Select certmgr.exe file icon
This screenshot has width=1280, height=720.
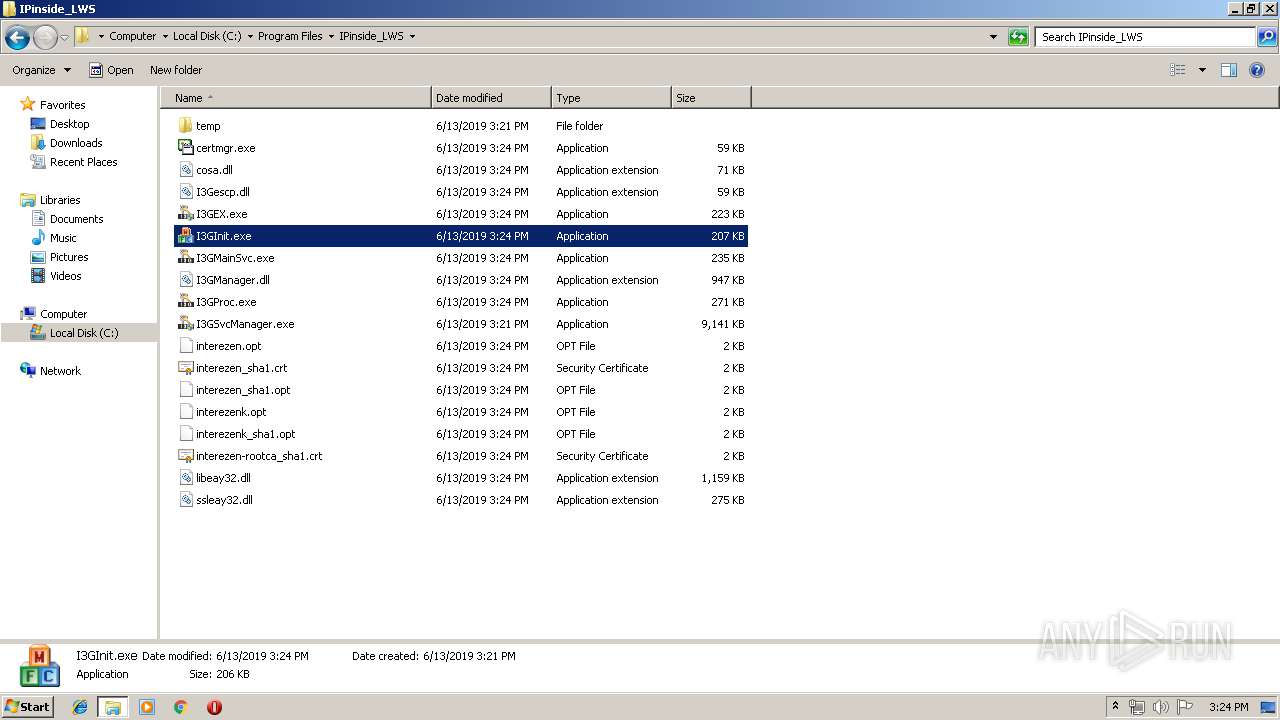pyautogui.click(x=185, y=148)
